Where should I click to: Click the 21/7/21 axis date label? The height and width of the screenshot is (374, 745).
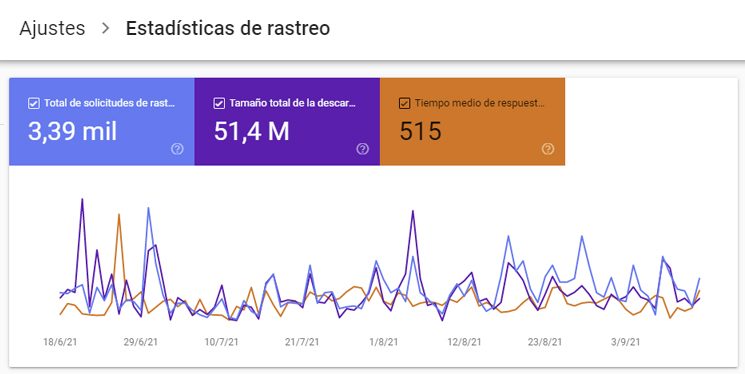302,342
